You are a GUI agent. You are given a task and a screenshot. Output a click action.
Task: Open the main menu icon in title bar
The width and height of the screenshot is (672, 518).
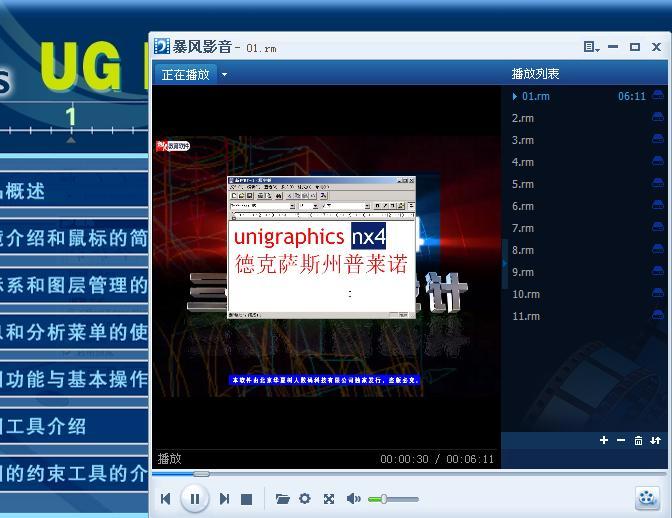[x=591, y=47]
